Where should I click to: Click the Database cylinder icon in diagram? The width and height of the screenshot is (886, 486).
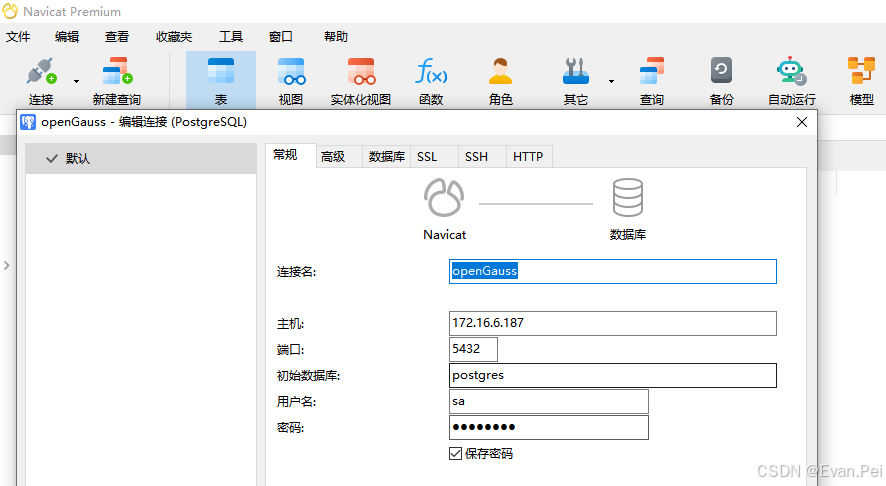(628, 197)
